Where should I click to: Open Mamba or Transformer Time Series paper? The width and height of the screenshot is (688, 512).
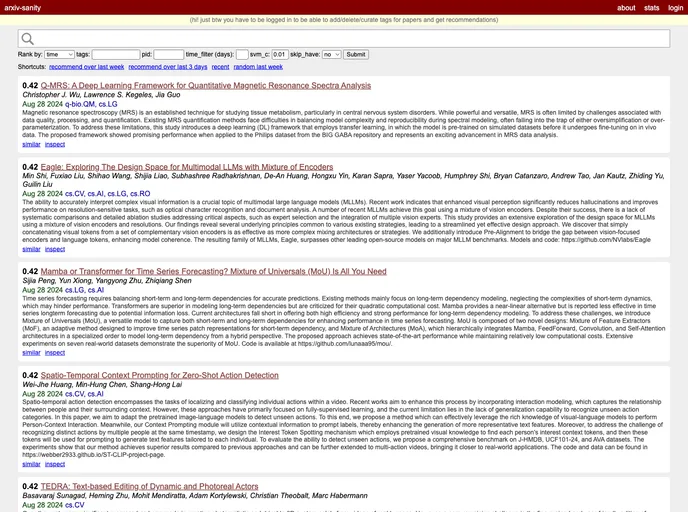click(213, 271)
